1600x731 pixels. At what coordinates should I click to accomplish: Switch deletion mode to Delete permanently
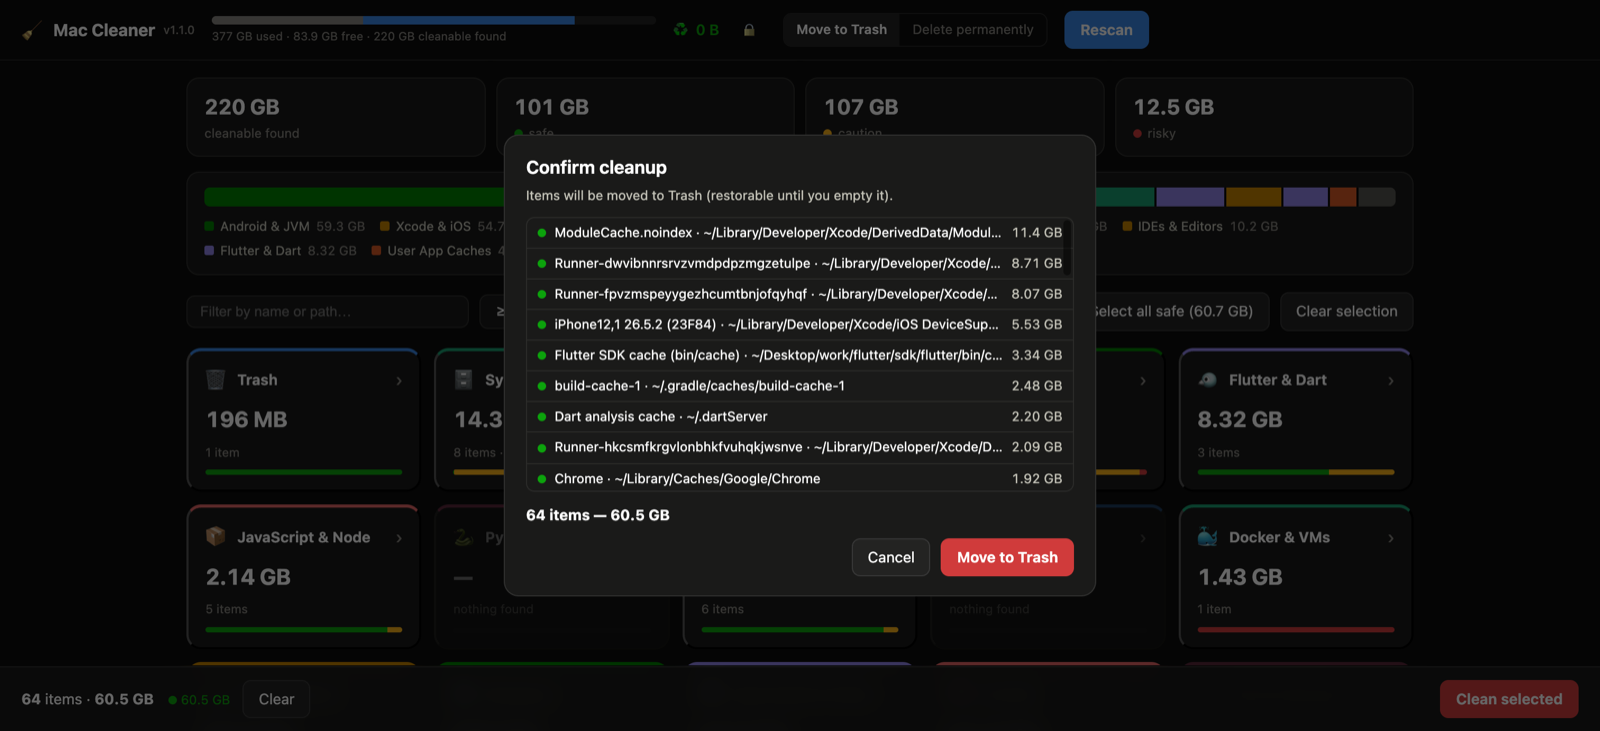tap(973, 30)
